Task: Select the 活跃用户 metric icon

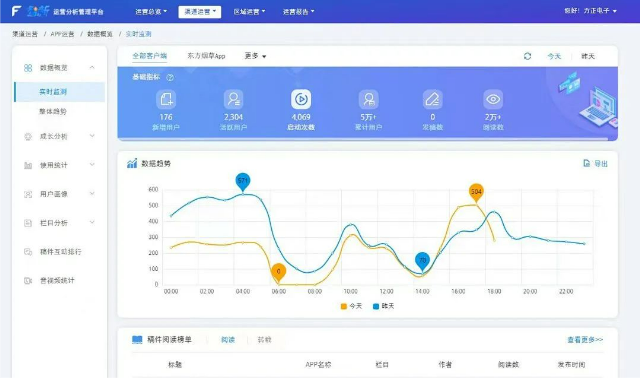Action: click(x=233, y=99)
